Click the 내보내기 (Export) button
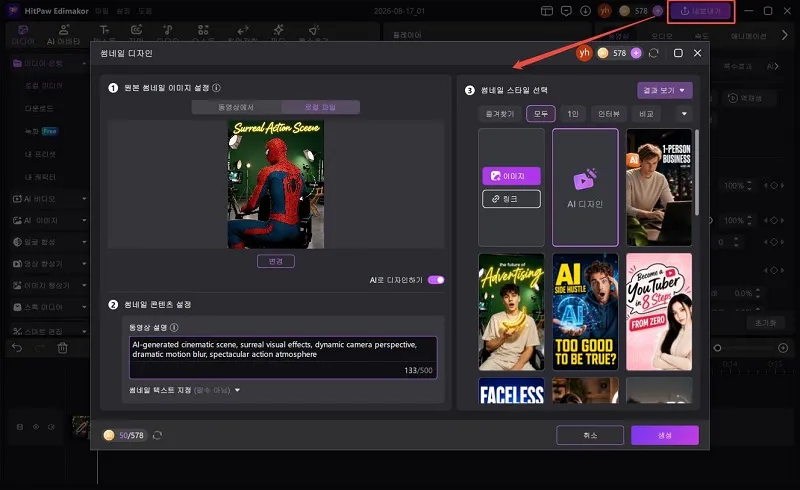 pyautogui.click(x=701, y=11)
